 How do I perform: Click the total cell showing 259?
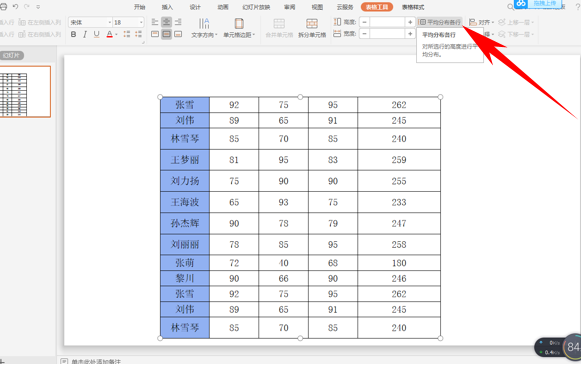click(399, 160)
